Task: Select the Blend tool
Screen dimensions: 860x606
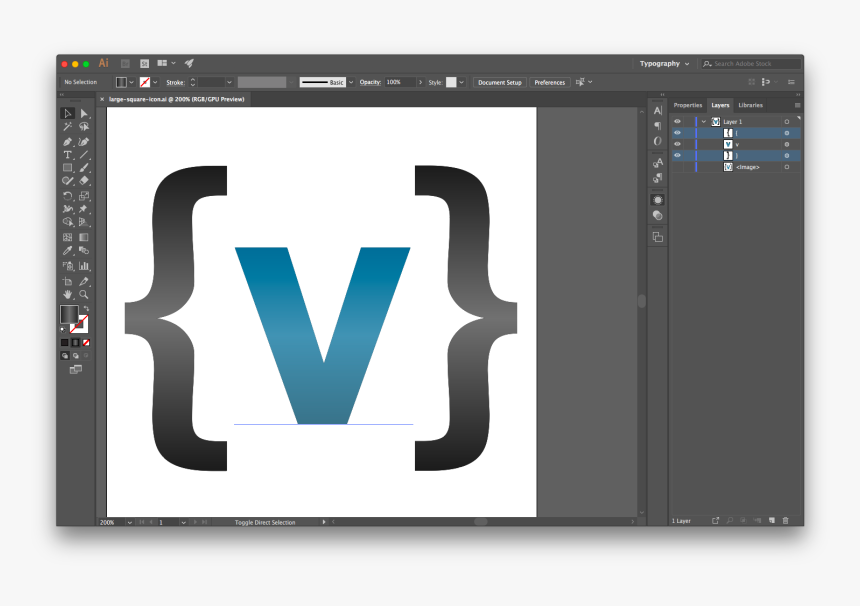Action: pos(84,251)
